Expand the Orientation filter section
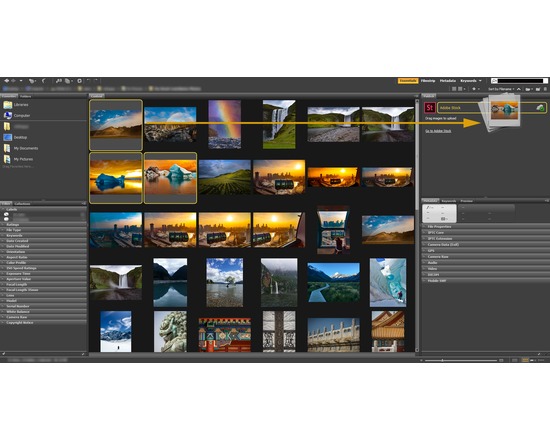 pos(43,252)
